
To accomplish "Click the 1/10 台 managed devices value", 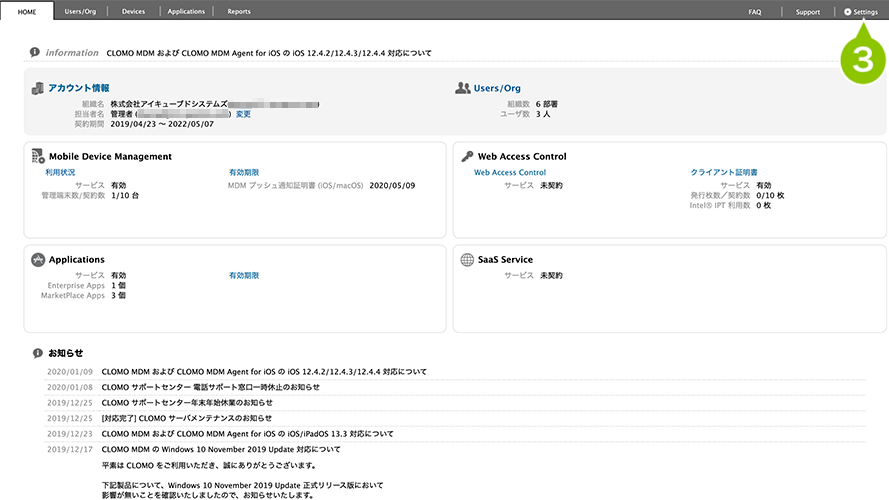I will (125, 196).
